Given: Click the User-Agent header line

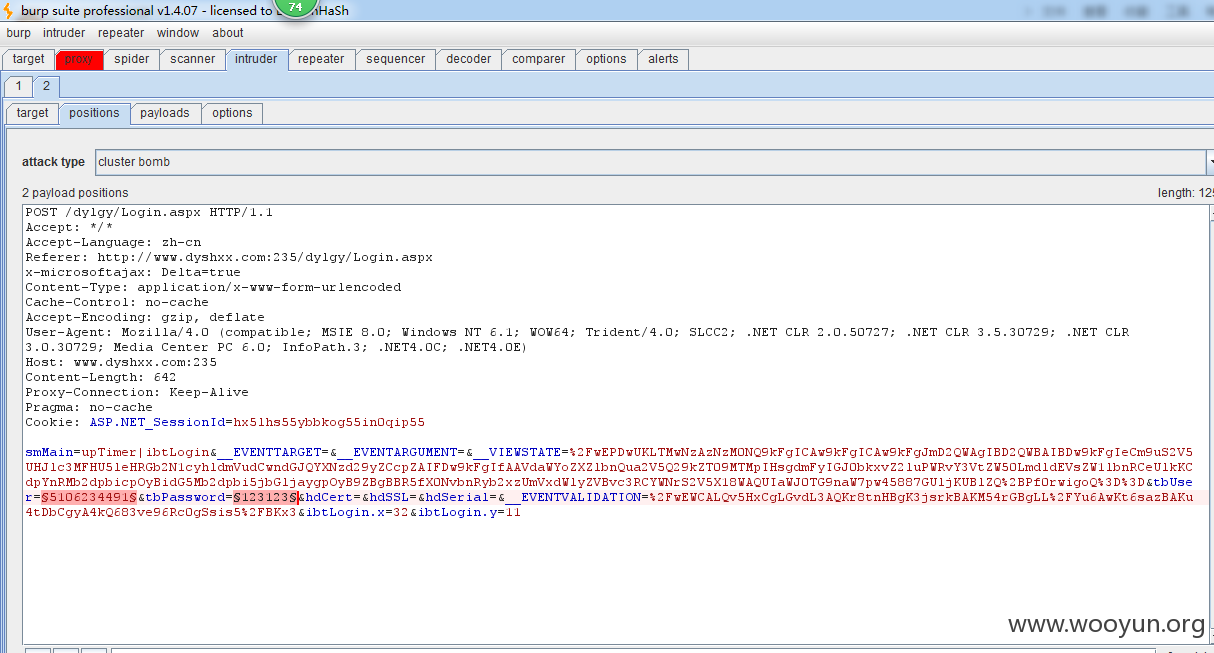Looking at the screenshot, I should 577,339.
